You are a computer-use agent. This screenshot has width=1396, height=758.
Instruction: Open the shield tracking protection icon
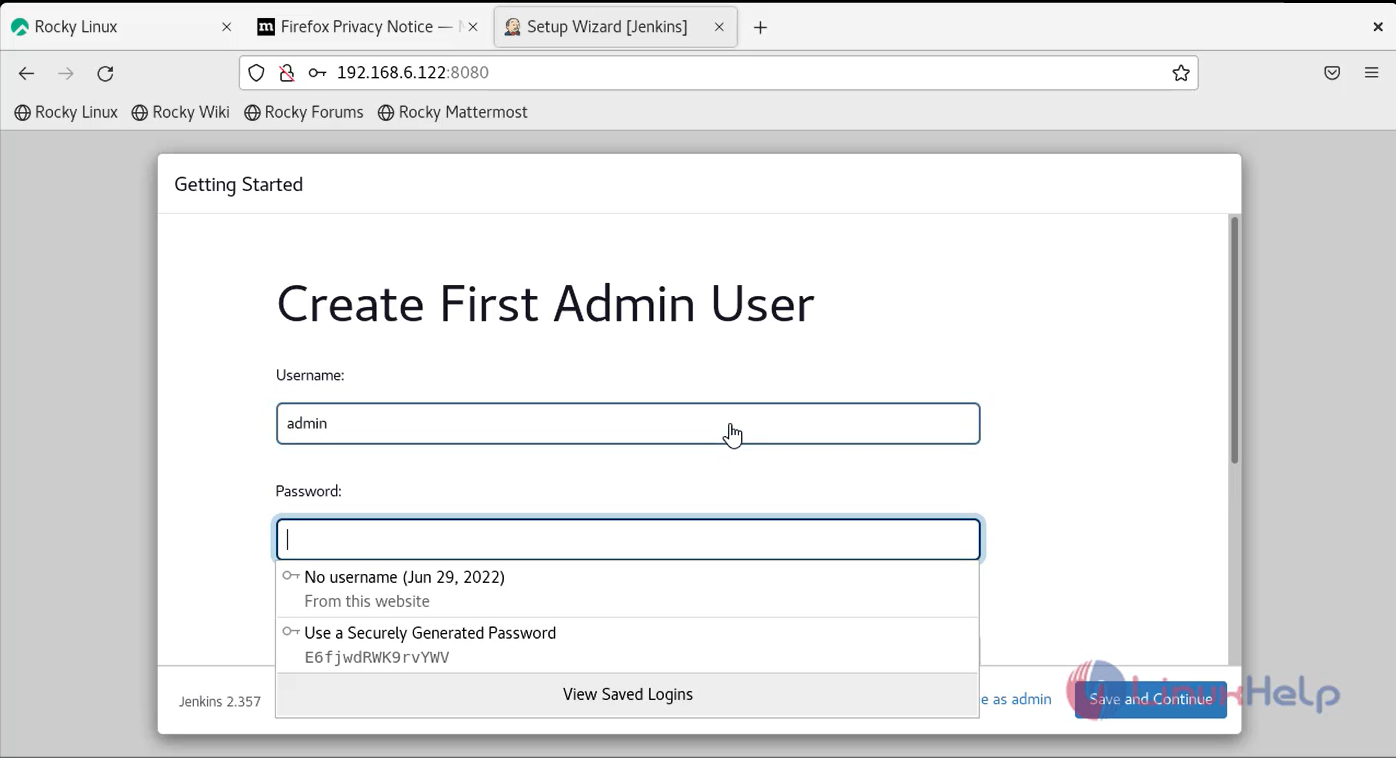256,73
